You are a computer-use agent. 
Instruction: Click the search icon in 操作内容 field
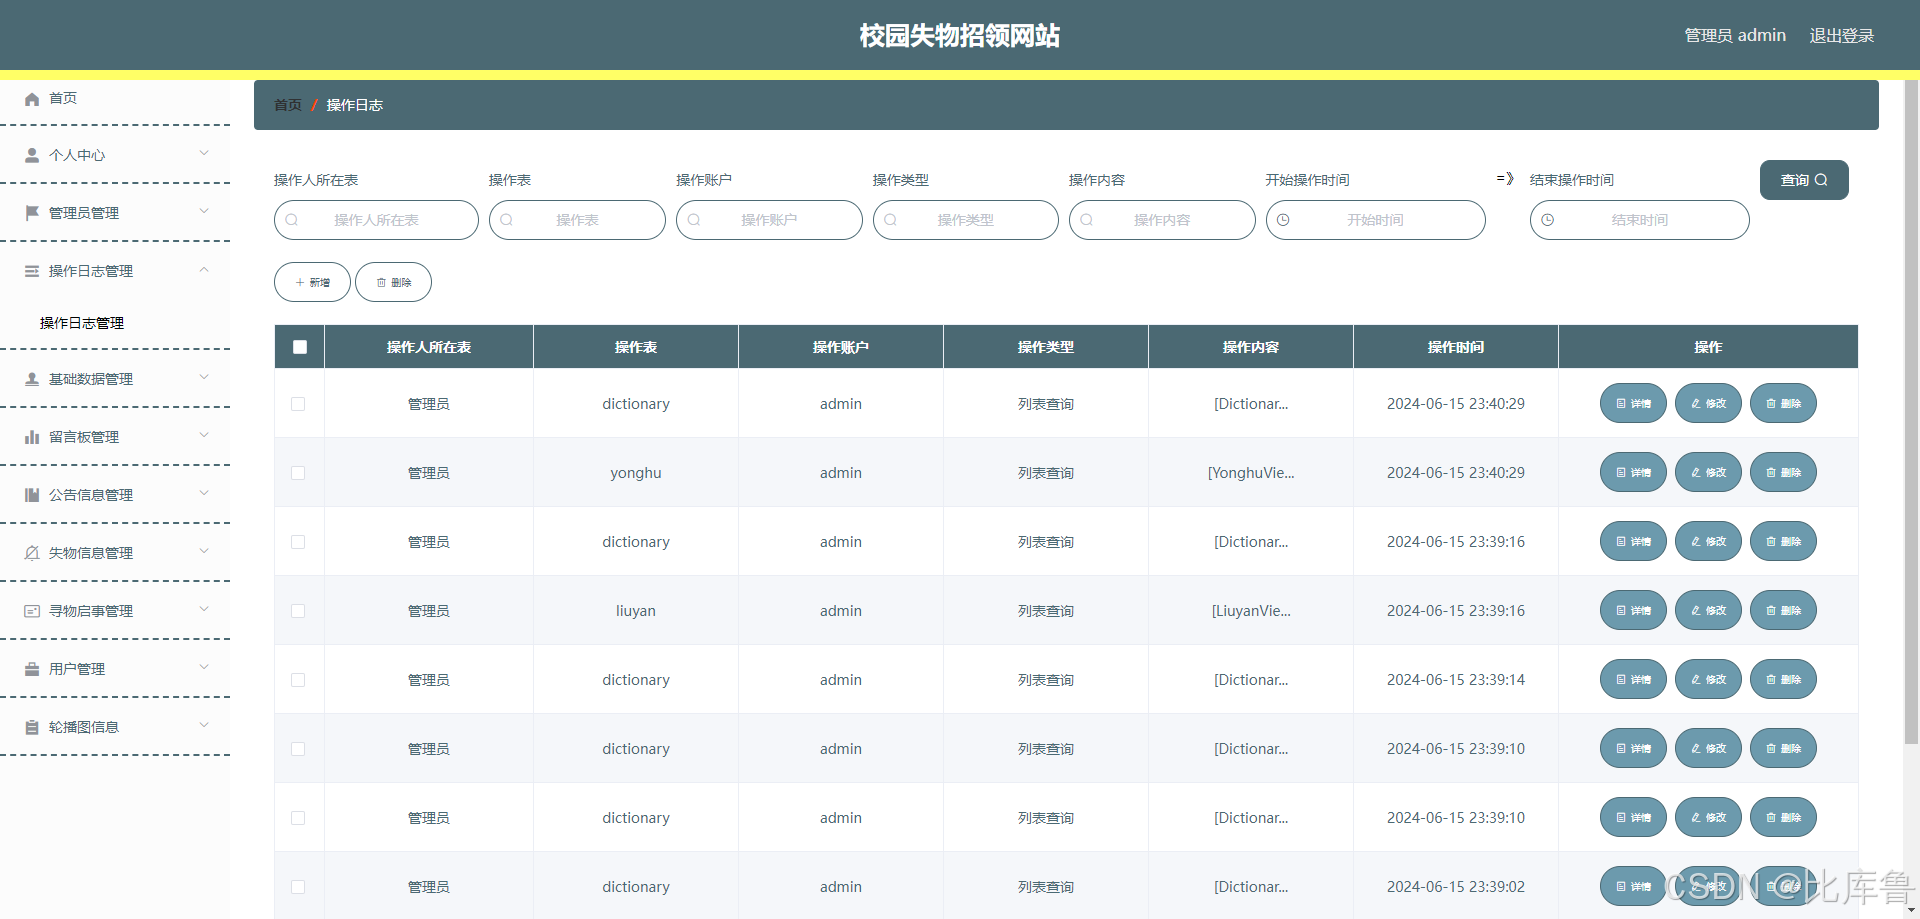coord(1087,220)
